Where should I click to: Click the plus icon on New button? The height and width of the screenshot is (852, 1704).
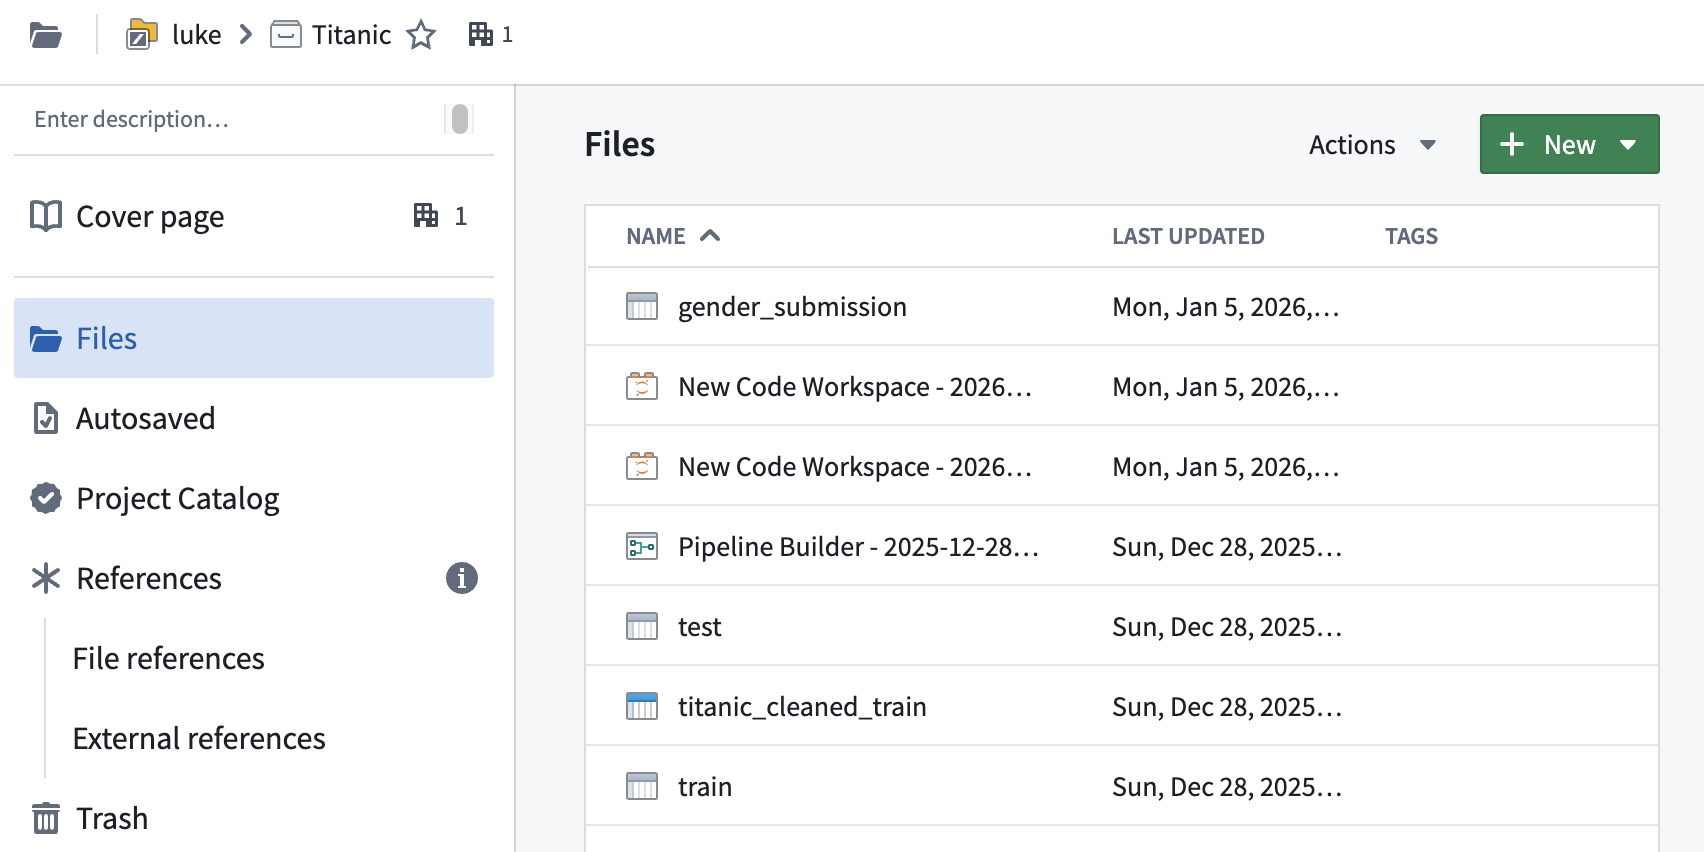[x=1512, y=144]
